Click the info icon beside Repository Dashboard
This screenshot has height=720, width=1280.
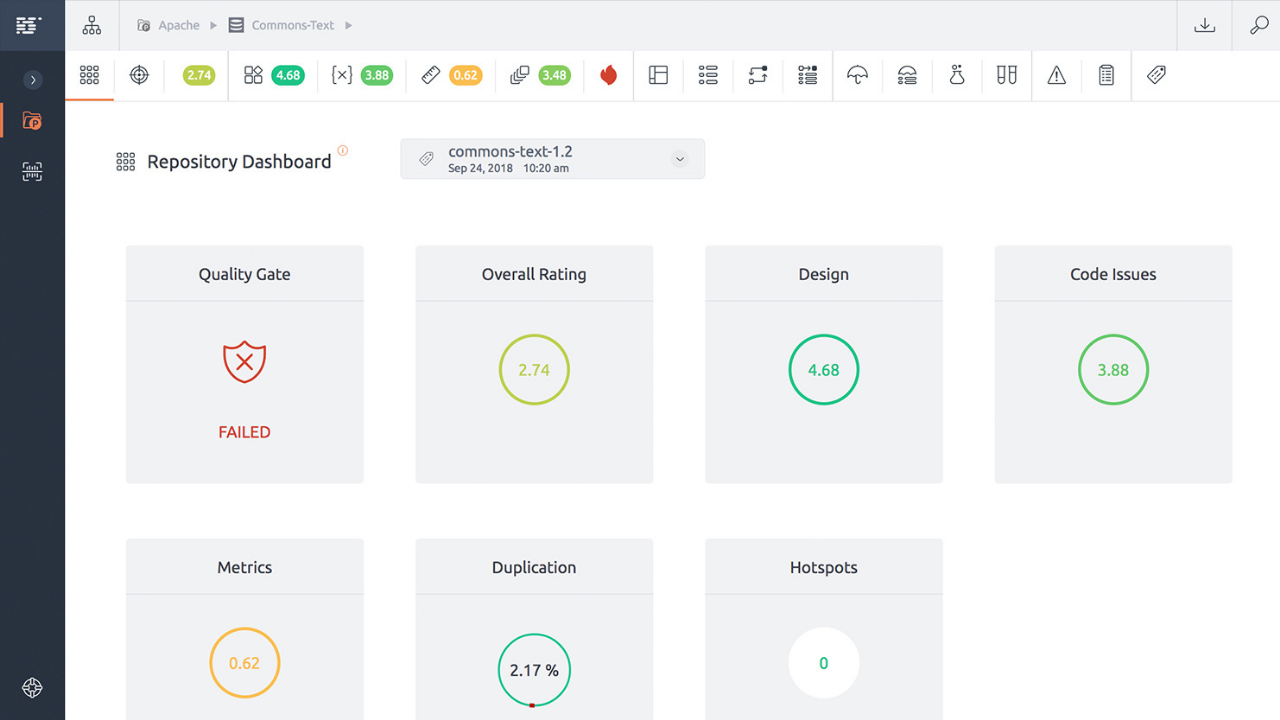[x=343, y=151]
